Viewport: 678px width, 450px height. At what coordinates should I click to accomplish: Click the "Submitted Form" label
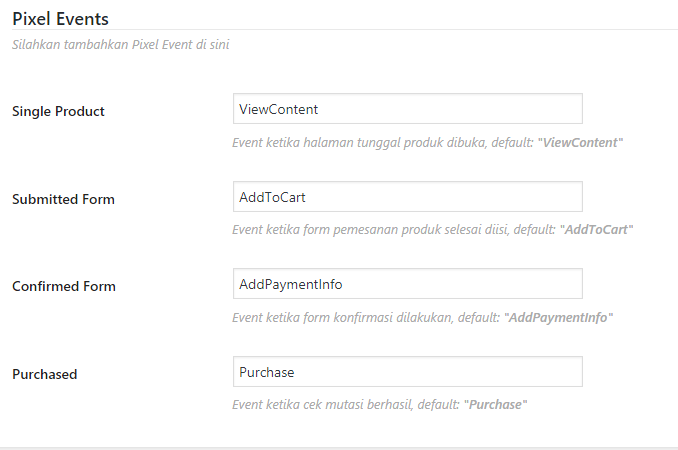[63, 199]
